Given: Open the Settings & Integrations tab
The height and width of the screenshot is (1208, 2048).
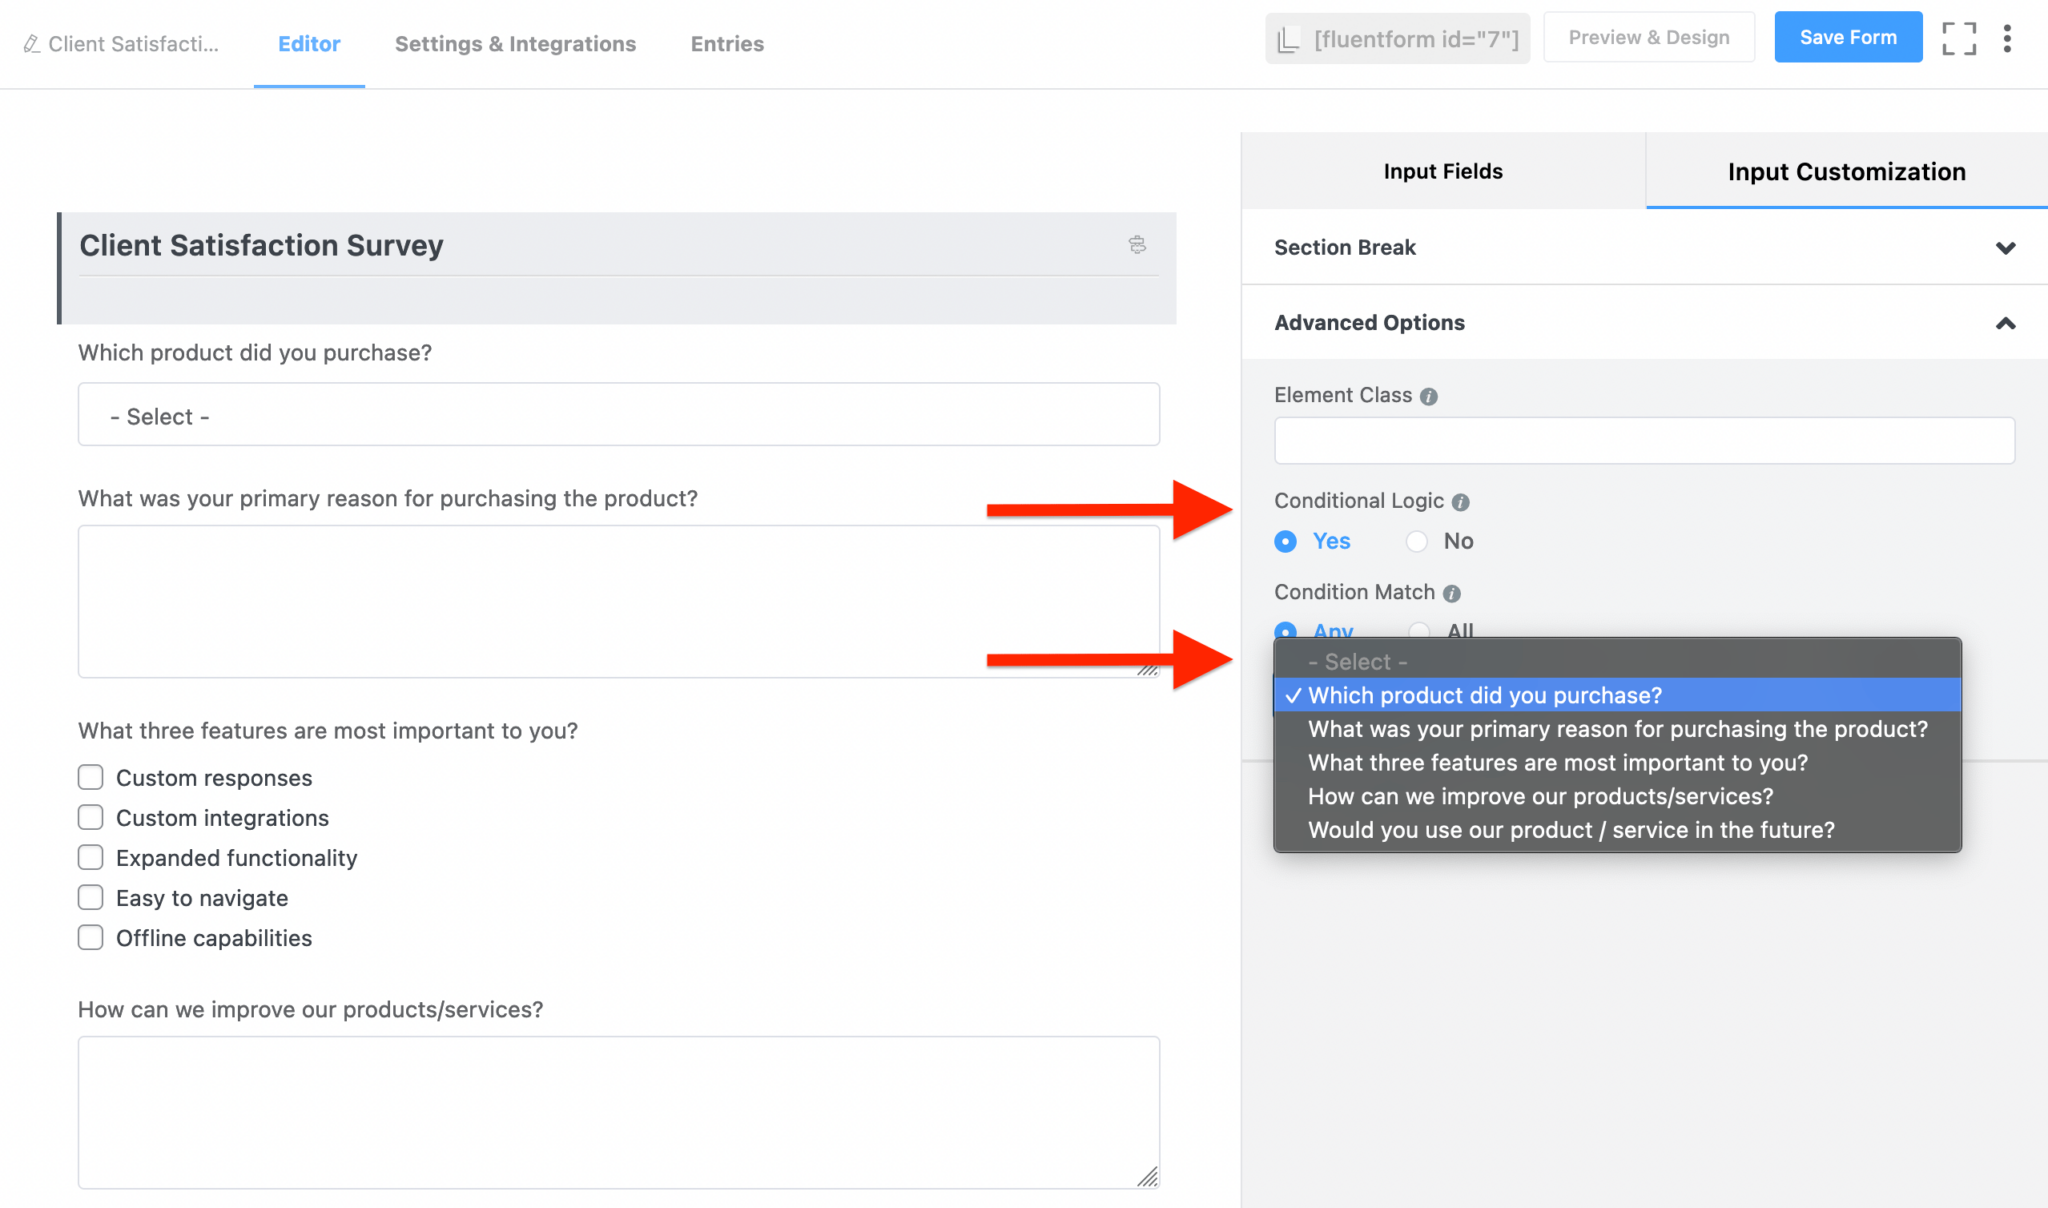Looking at the screenshot, I should point(515,43).
